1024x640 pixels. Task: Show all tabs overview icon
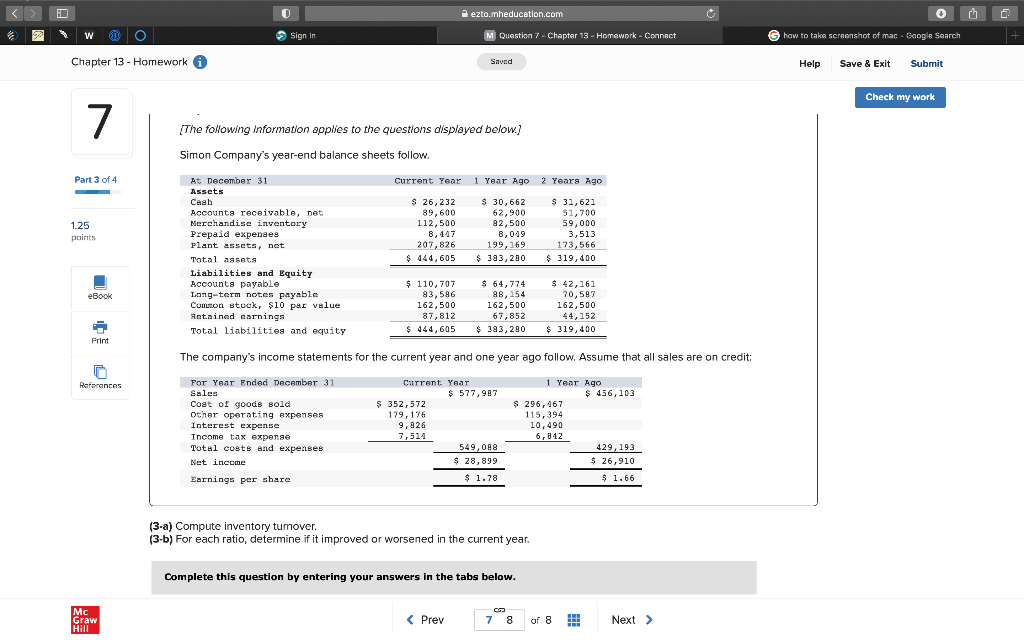pos(1004,13)
